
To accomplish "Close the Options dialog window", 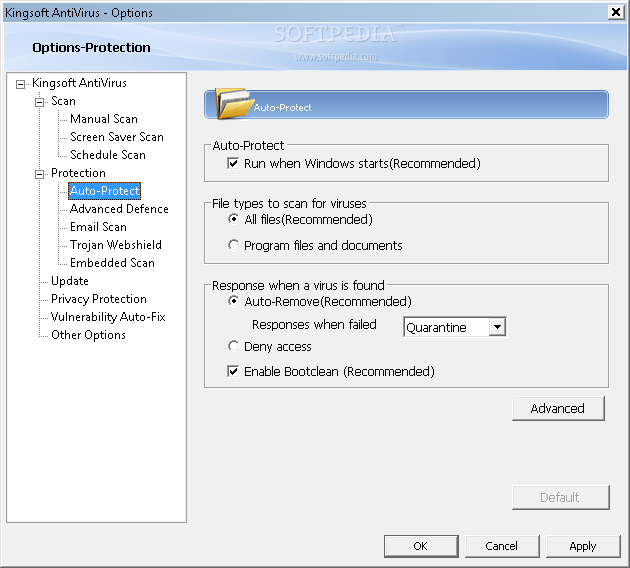I will (616, 12).
